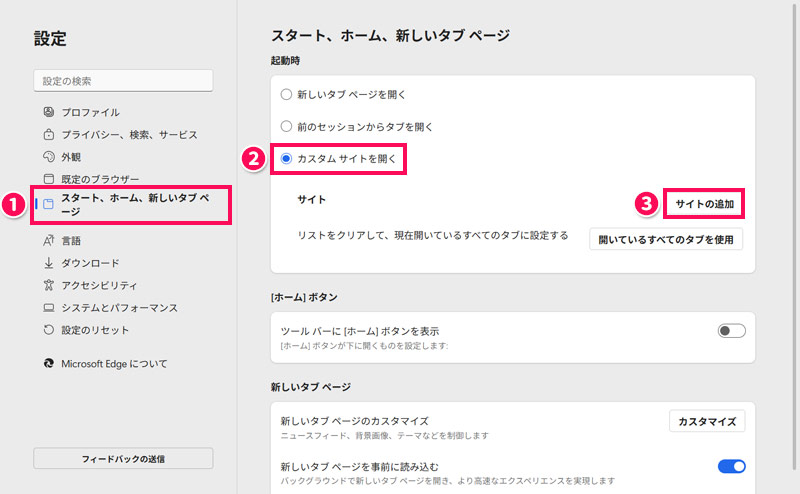The image size is (800, 494).
Task: Open the ダウンロード settings page
Action: [x=90, y=263]
